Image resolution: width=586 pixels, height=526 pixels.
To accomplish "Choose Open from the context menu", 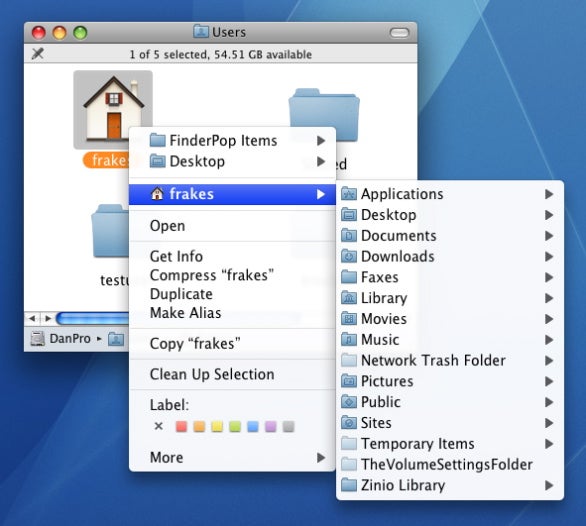I will point(232,226).
